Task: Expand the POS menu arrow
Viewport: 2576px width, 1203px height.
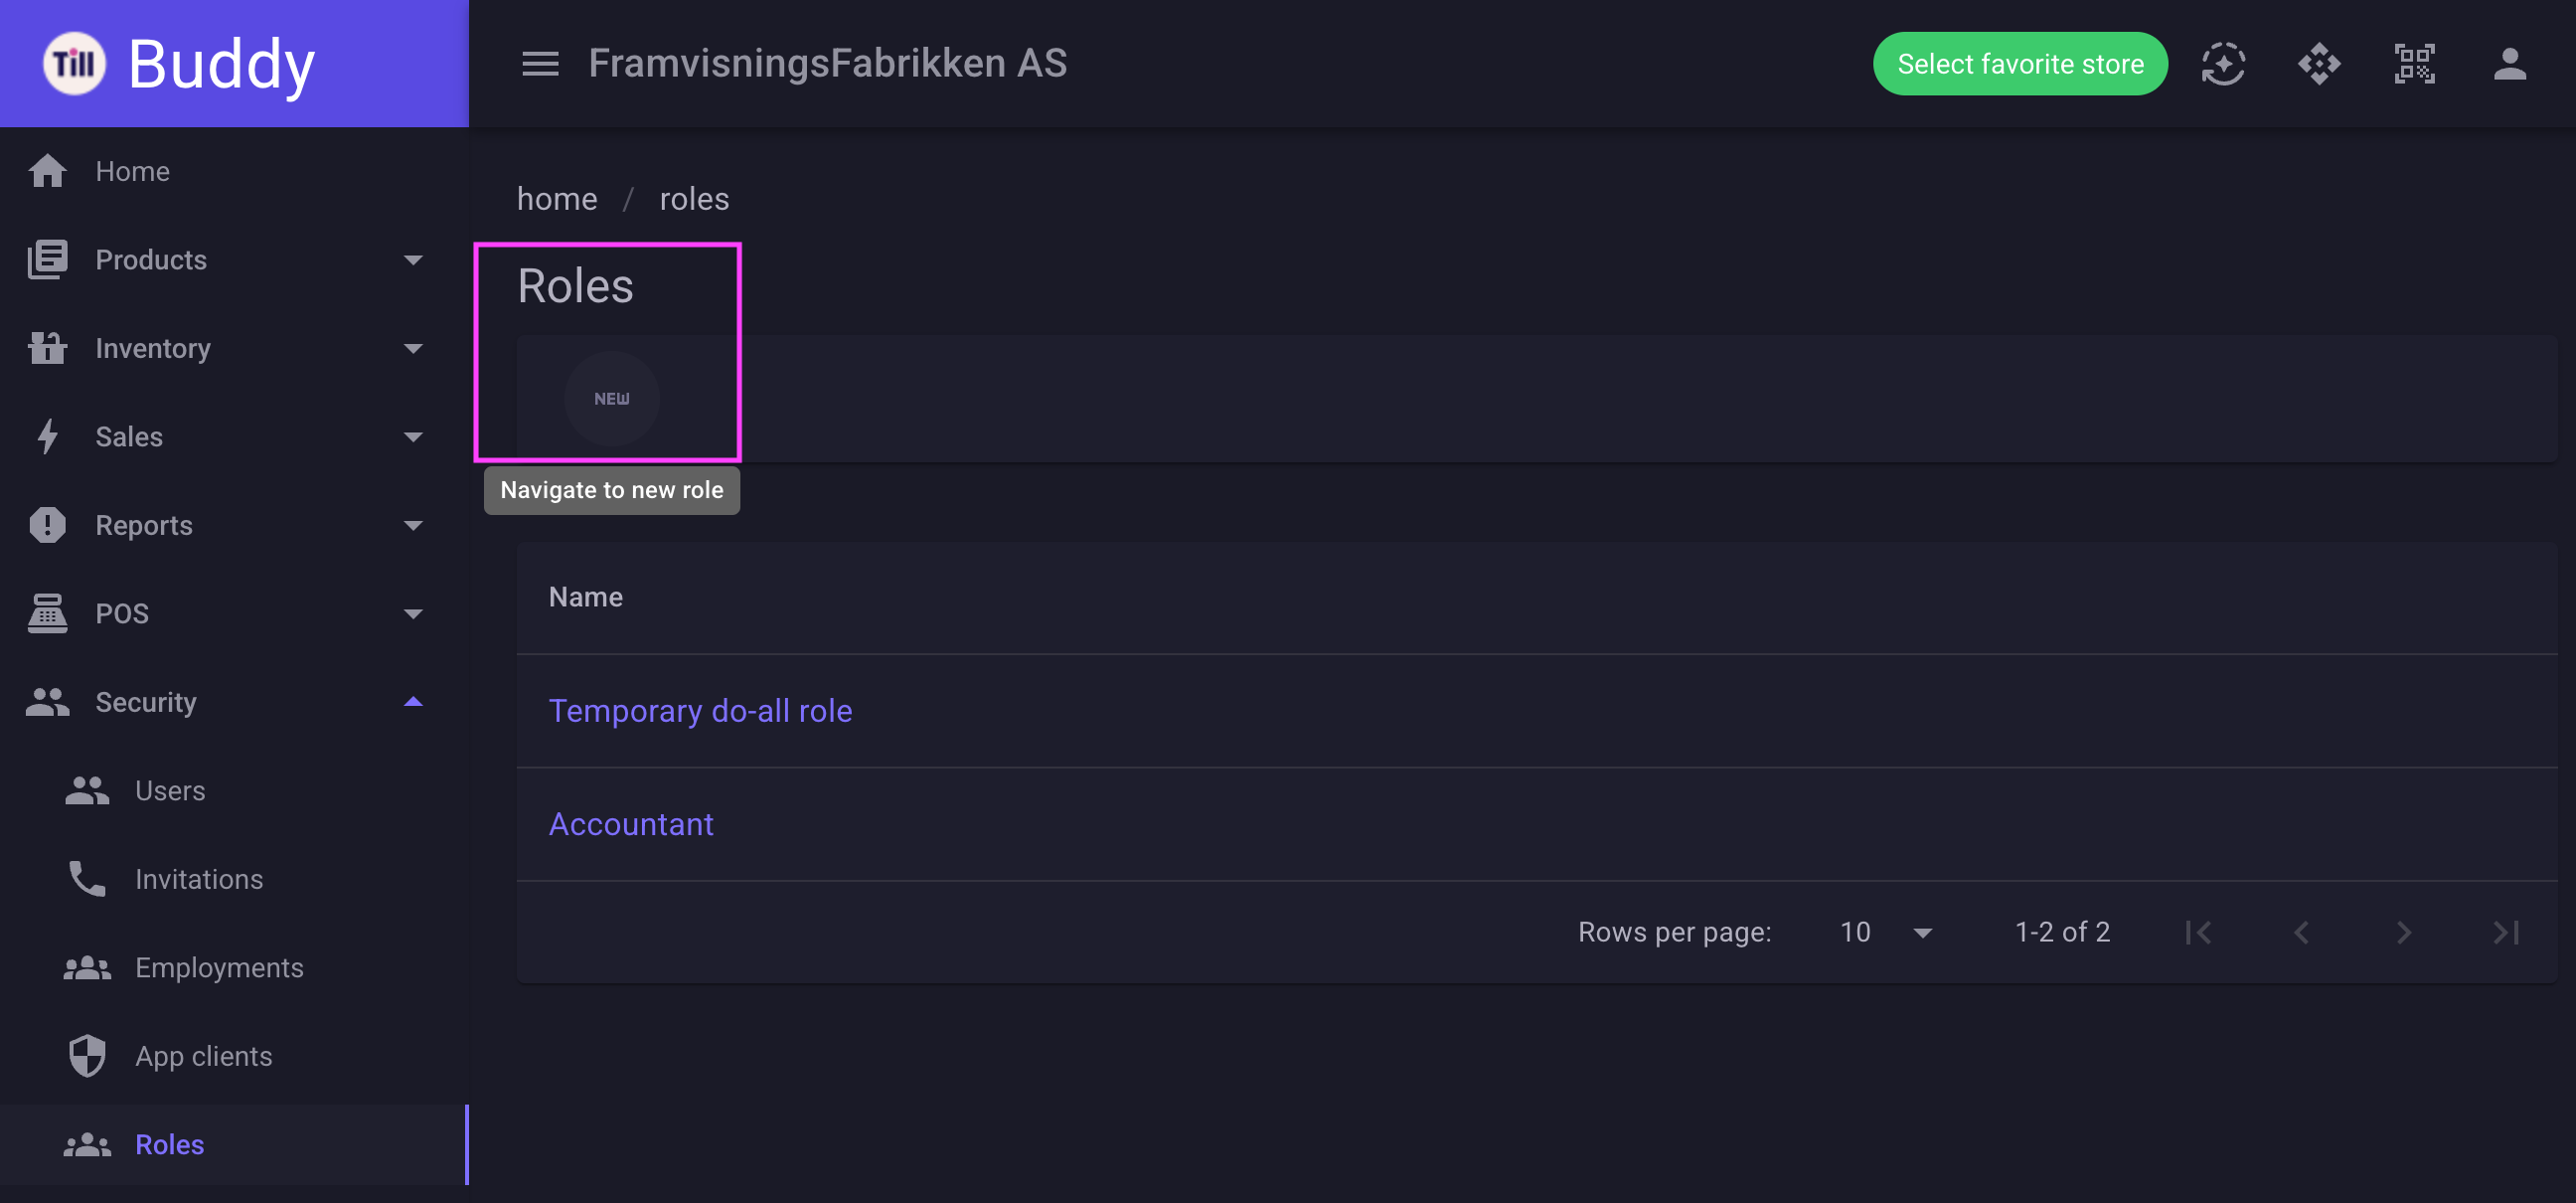Action: [413, 614]
